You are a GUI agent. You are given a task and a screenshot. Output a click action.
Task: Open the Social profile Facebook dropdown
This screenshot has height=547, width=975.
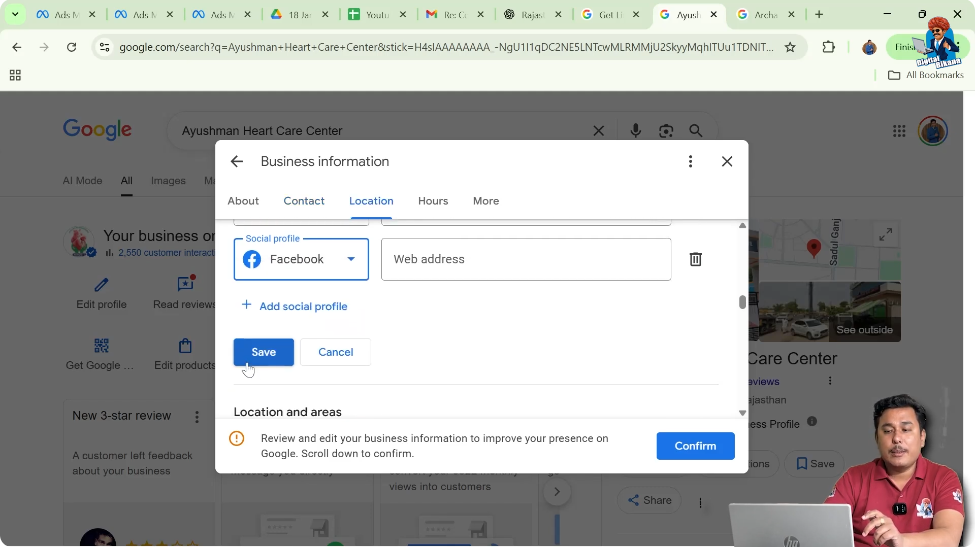point(301,259)
